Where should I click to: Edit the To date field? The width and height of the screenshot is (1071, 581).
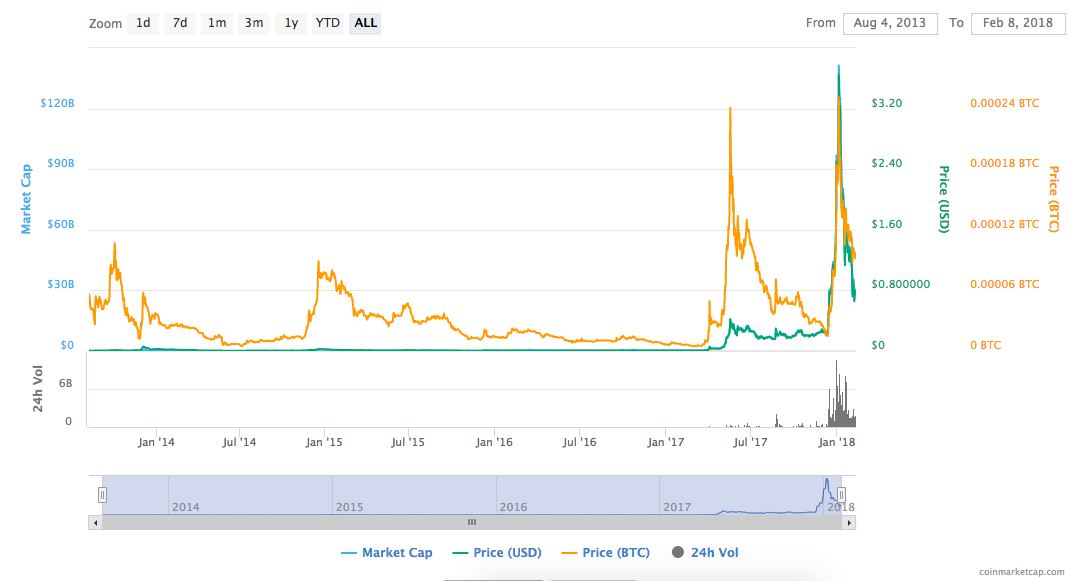point(1018,23)
